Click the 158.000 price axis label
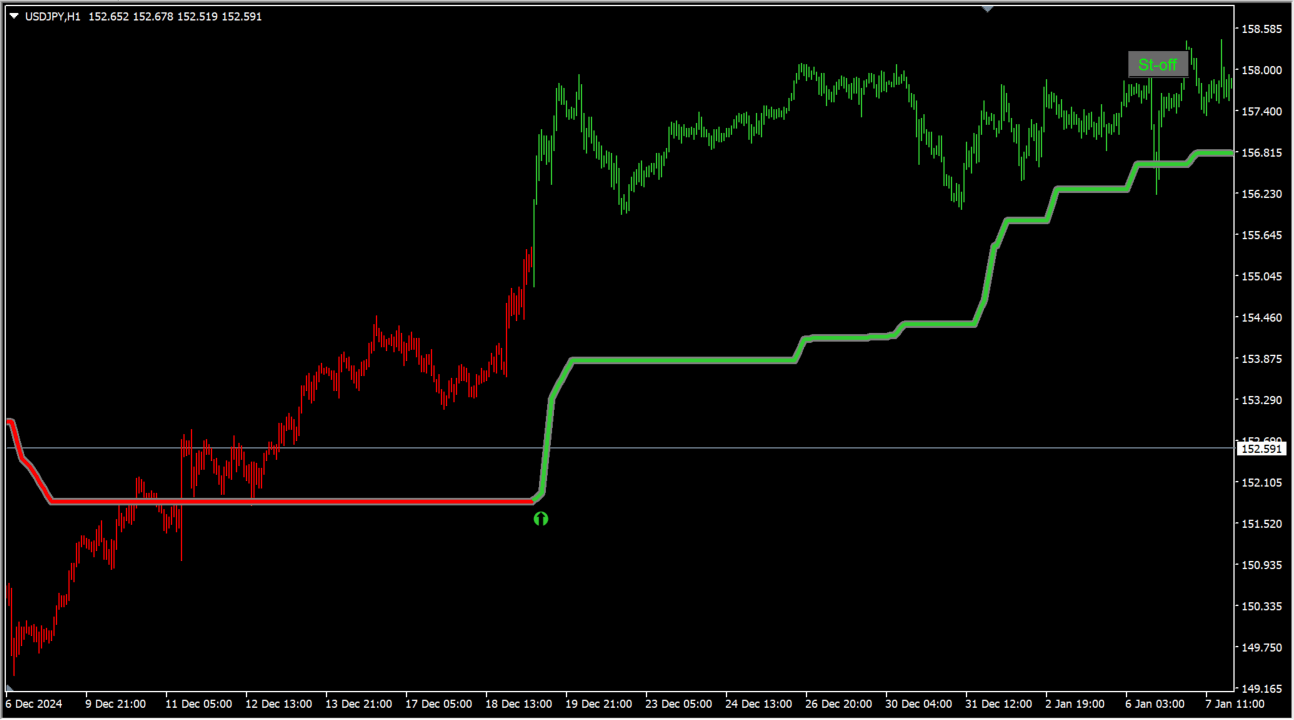This screenshot has width=1294, height=720. [x=1261, y=70]
